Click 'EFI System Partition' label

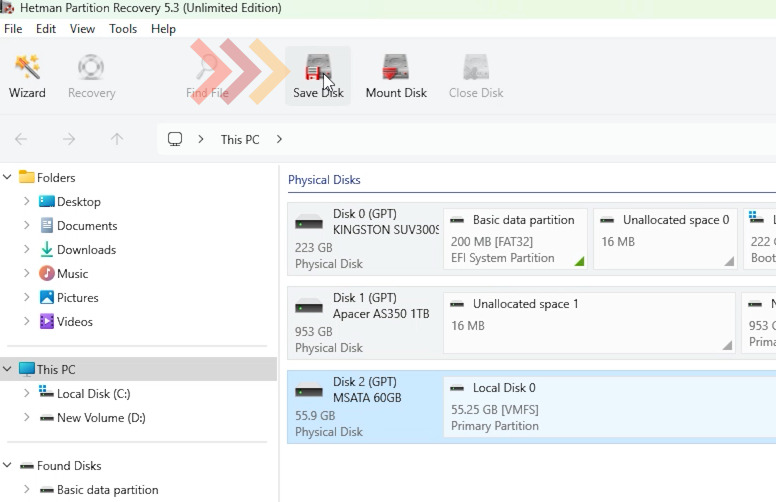(x=502, y=258)
